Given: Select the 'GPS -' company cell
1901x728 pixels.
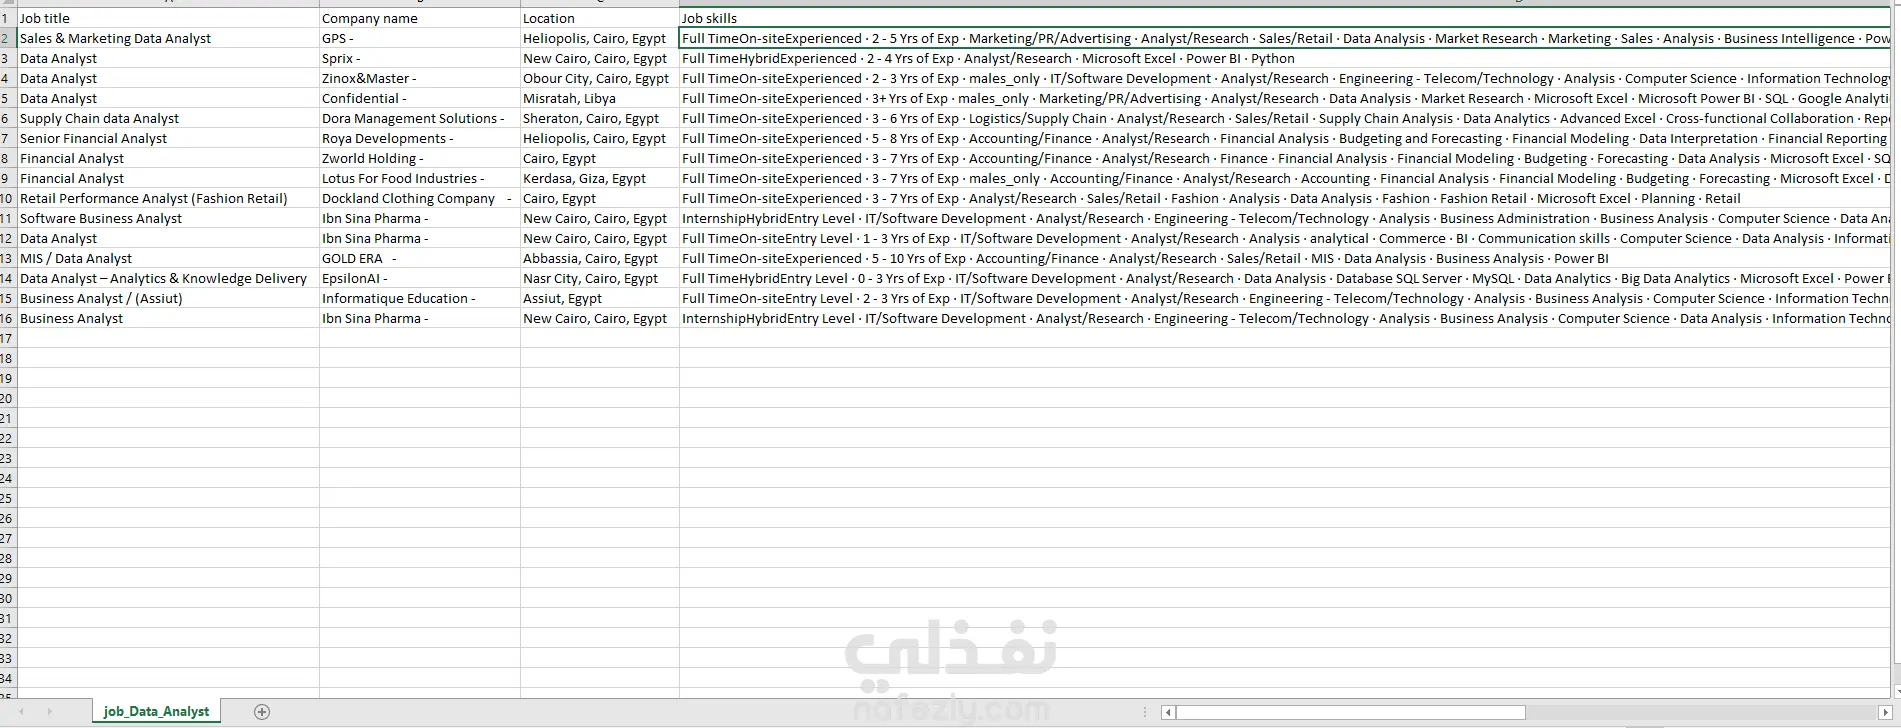Looking at the screenshot, I should pos(420,38).
